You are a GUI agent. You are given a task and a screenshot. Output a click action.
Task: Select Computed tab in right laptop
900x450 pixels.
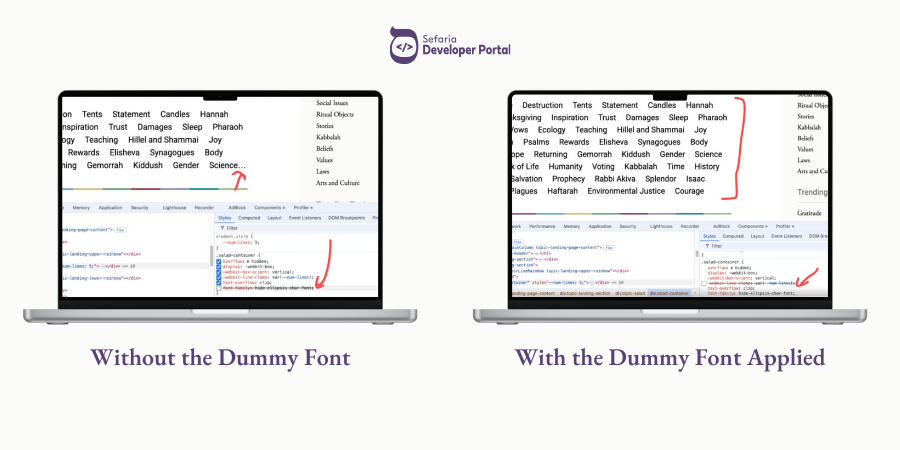(x=733, y=236)
